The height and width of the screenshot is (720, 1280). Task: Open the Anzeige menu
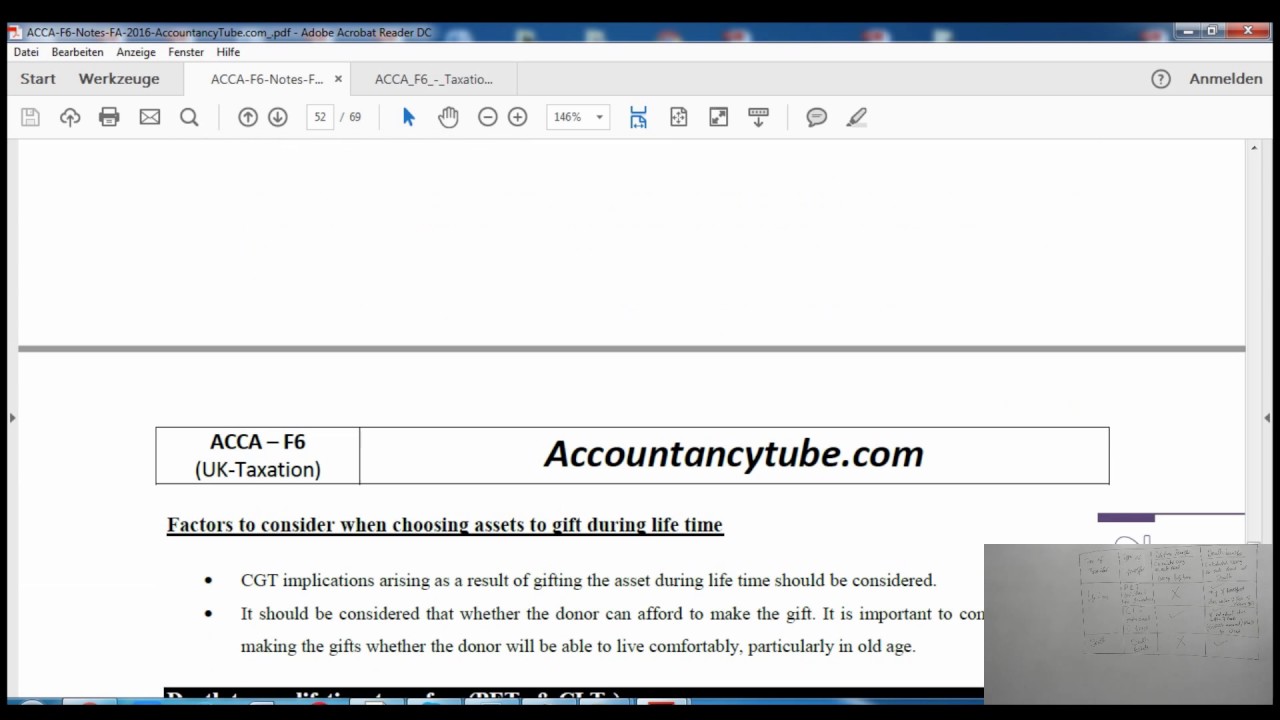(136, 52)
